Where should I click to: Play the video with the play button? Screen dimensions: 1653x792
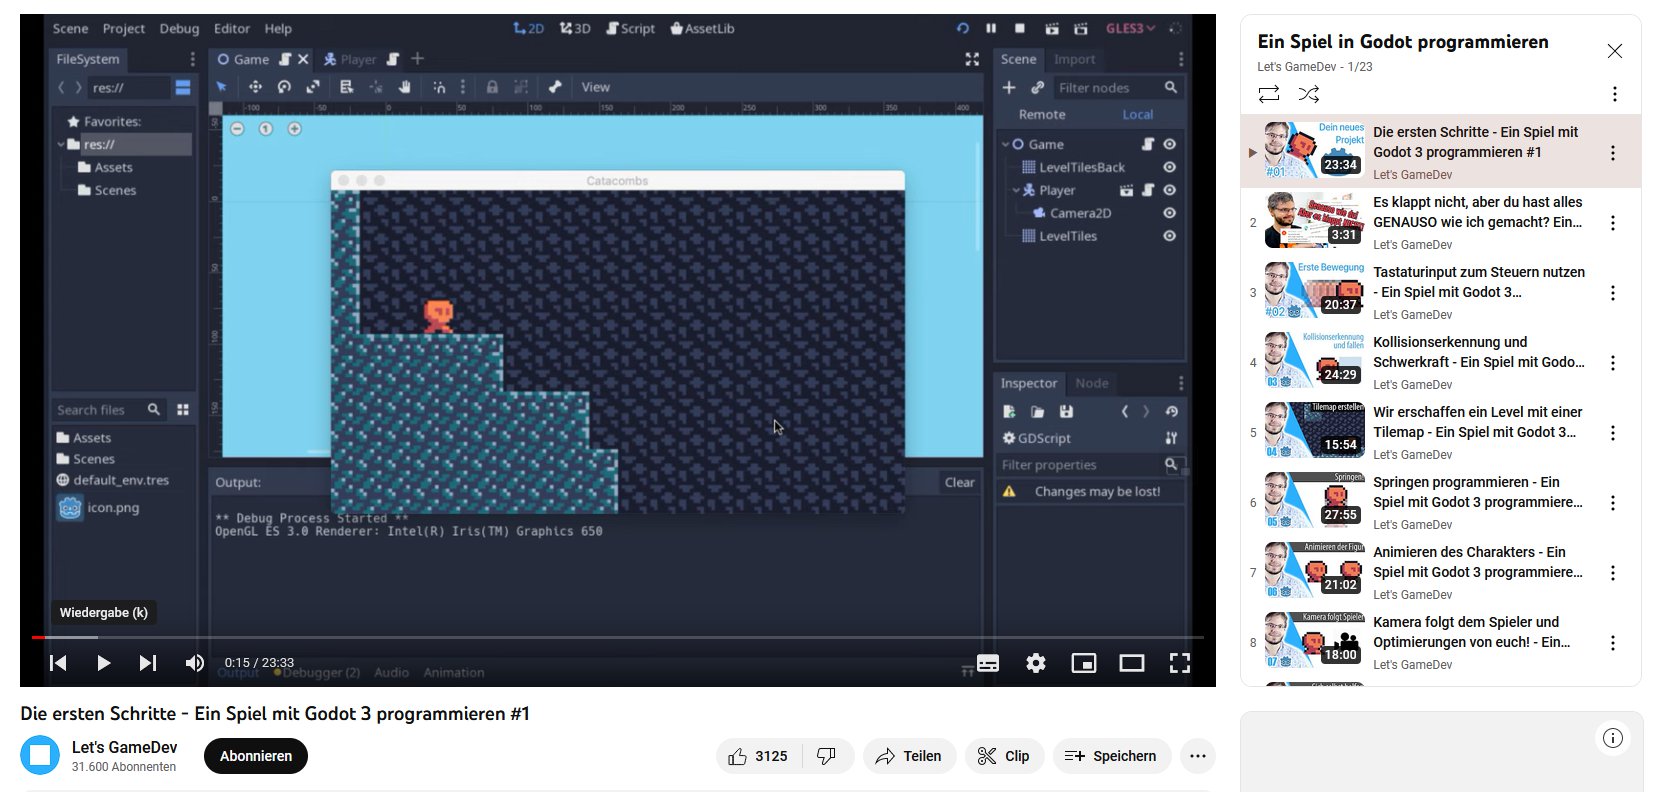tap(103, 663)
